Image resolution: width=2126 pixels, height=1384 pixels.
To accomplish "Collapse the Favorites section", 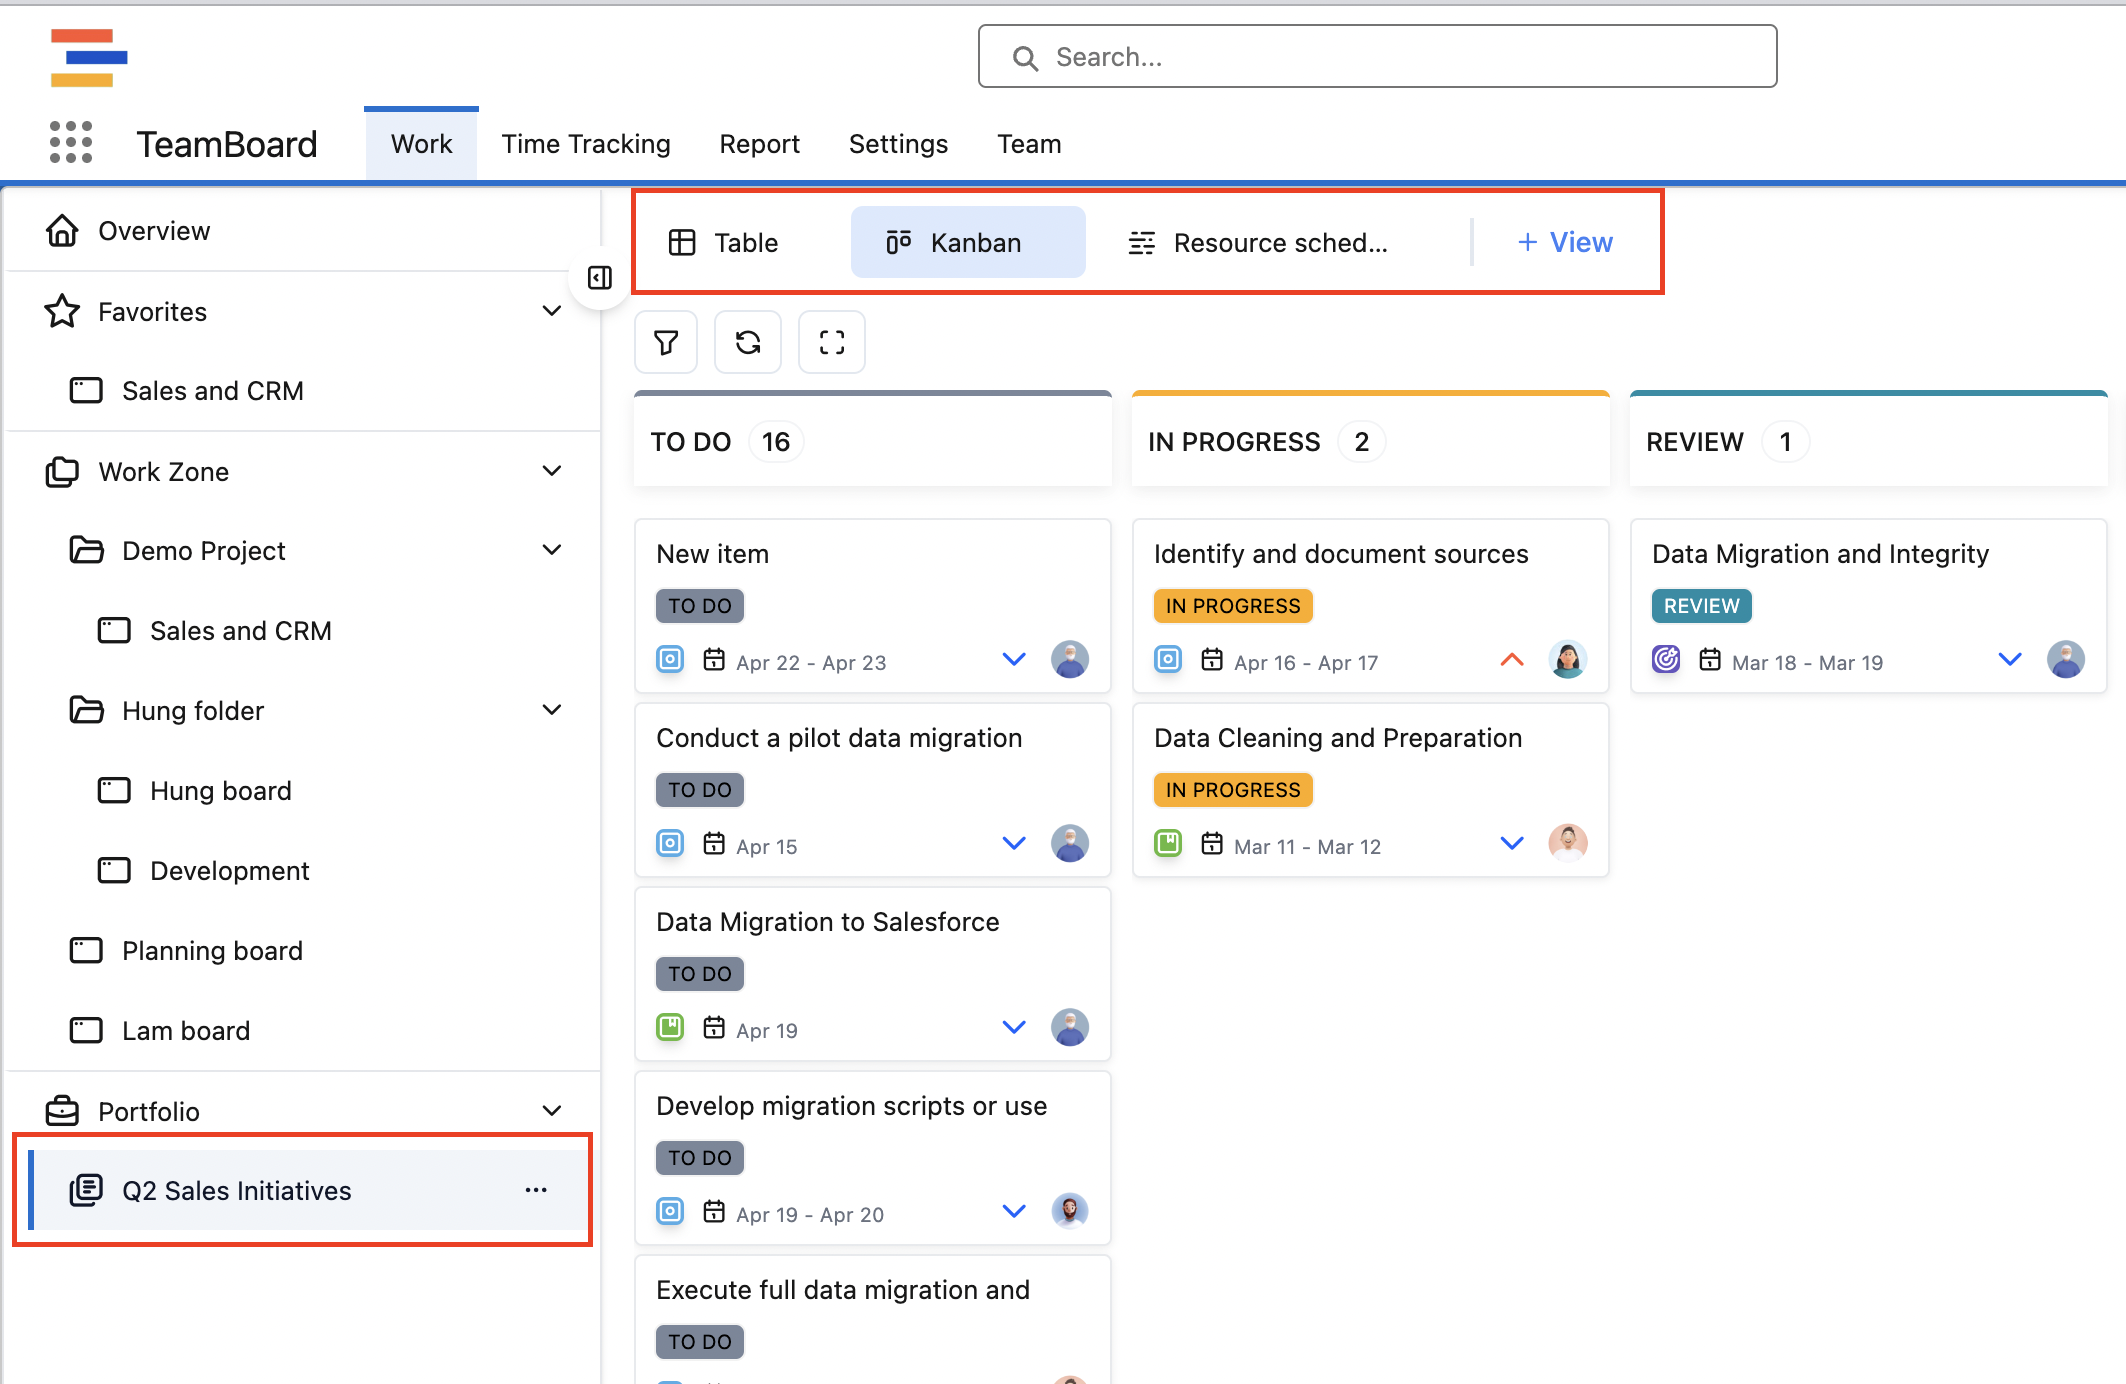I will [x=551, y=311].
